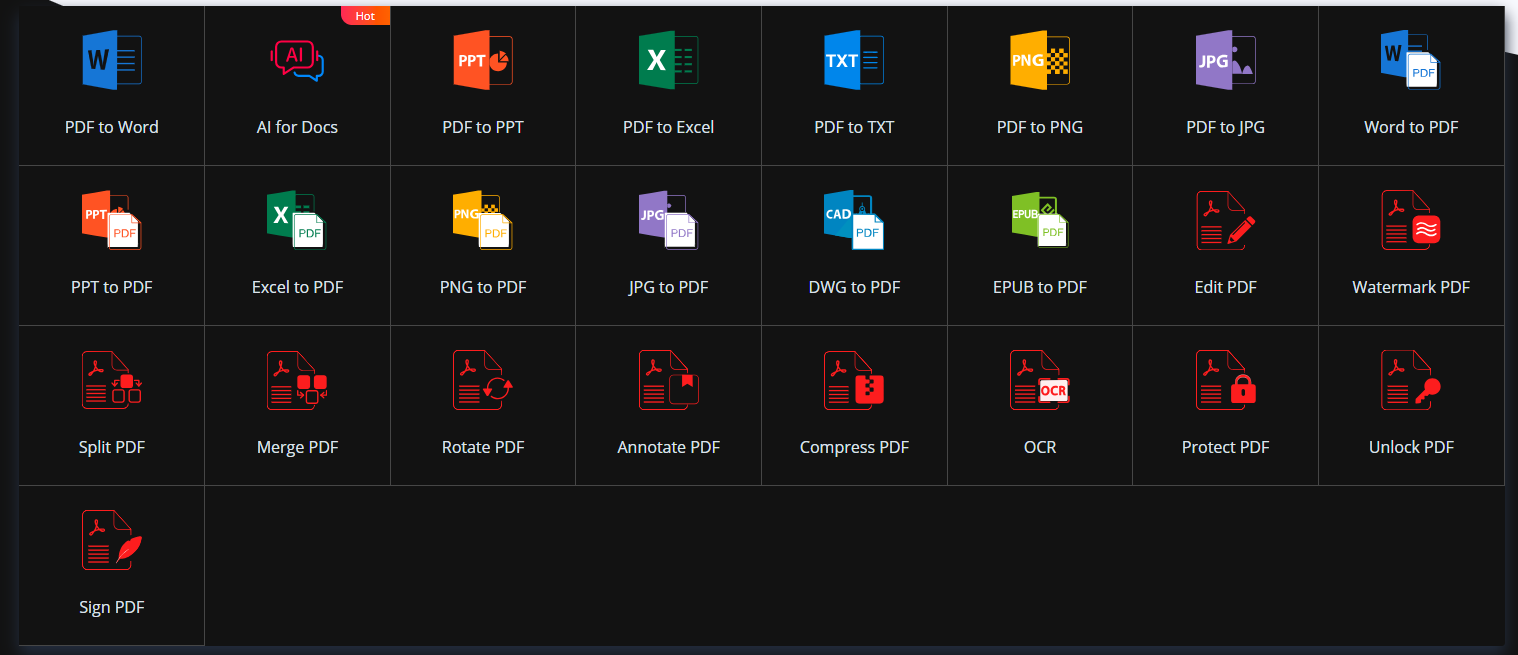This screenshot has width=1518, height=655.
Task: Click the Compress PDF zipper icon
Action: click(854, 380)
